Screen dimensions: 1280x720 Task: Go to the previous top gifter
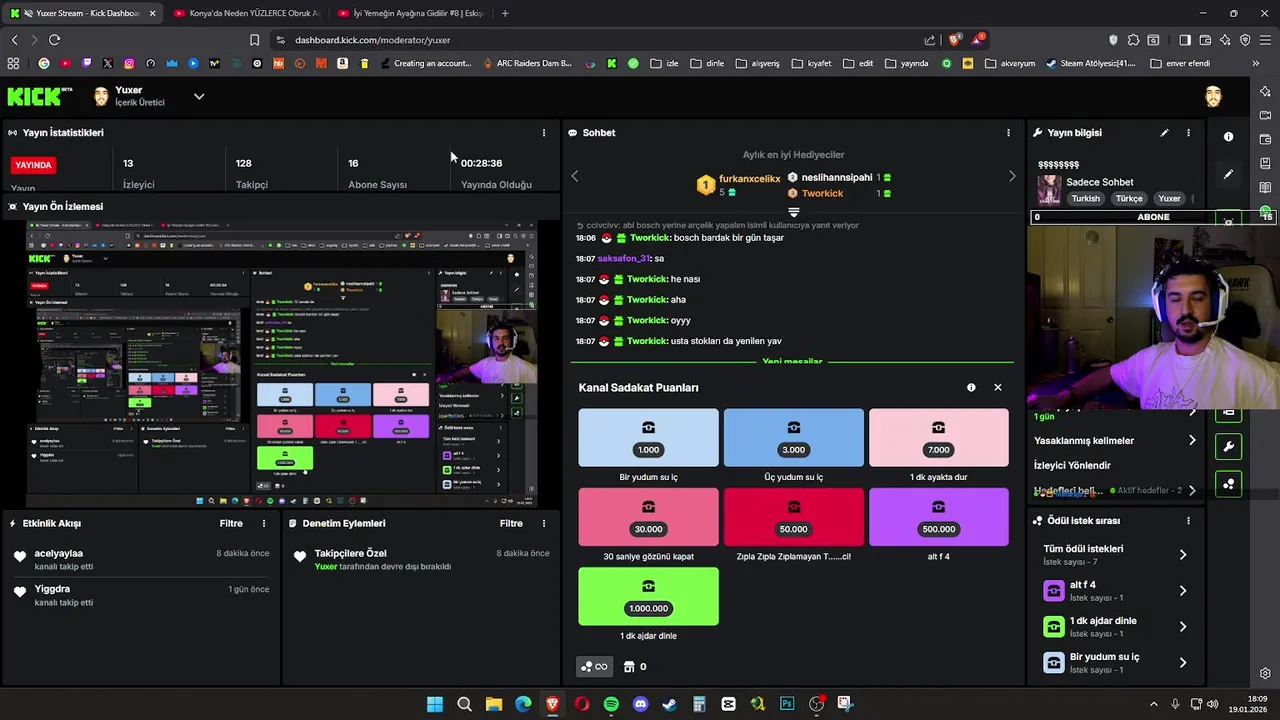[x=575, y=176]
